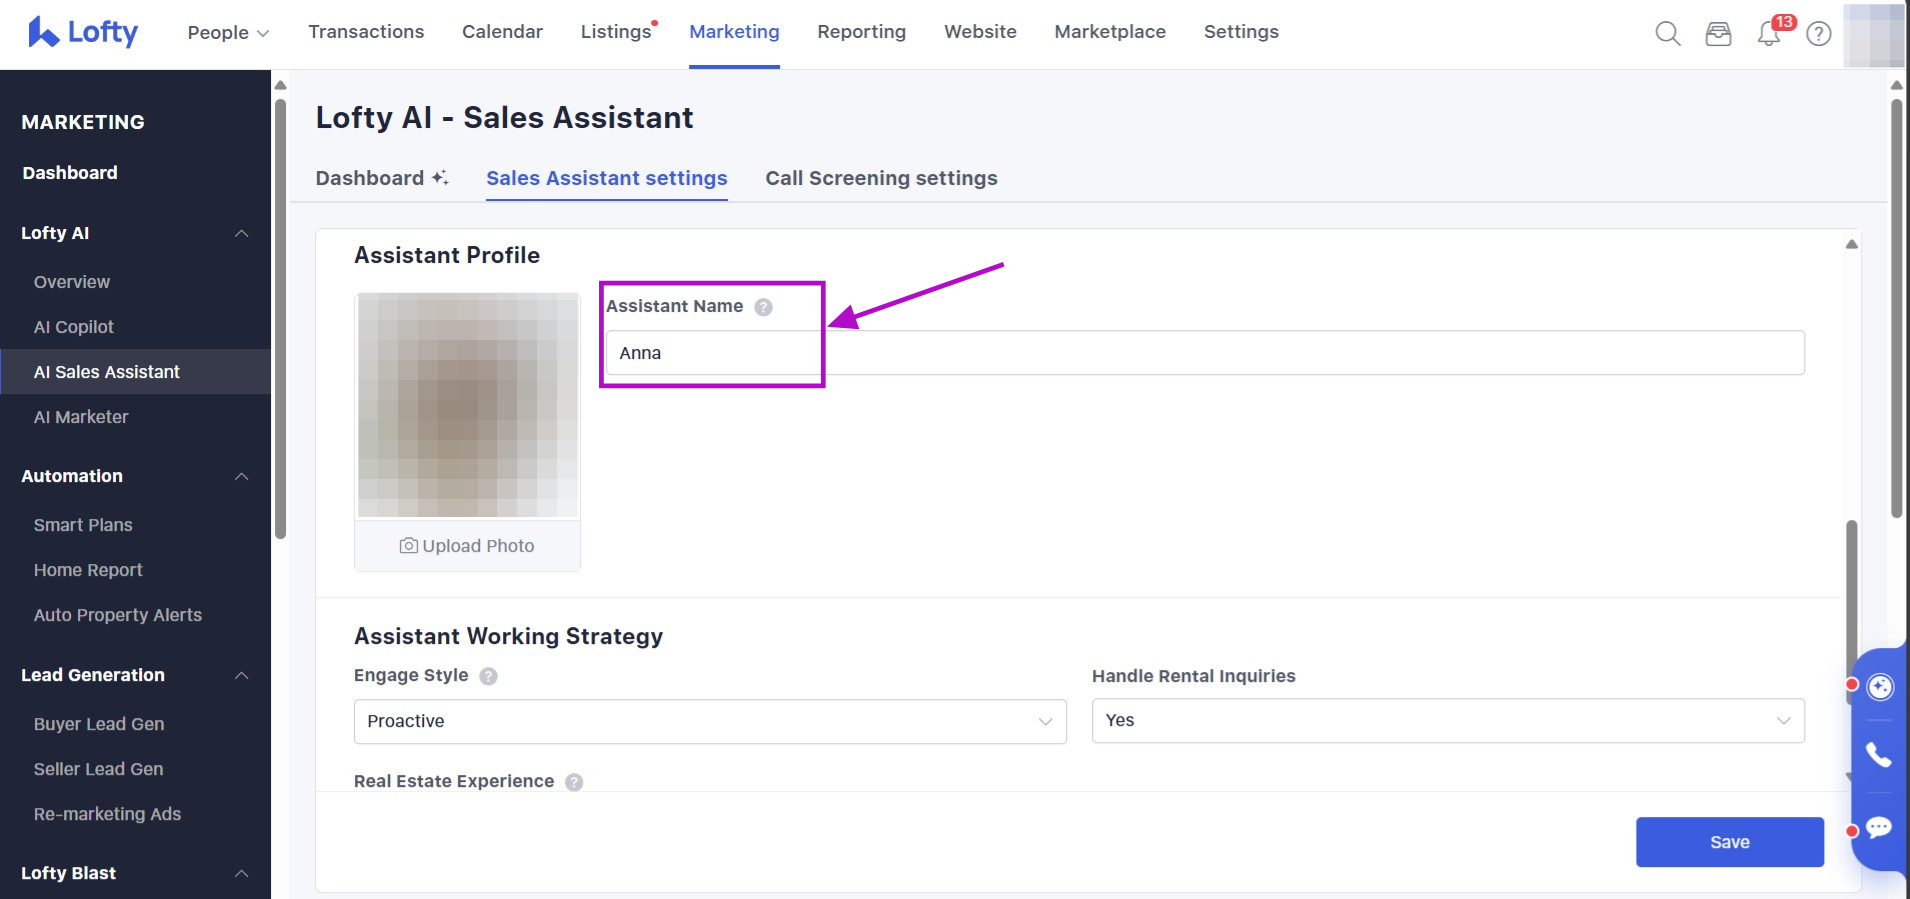Open sidebar Dashboard link
This screenshot has height=899, width=1910.
tap(70, 173)
